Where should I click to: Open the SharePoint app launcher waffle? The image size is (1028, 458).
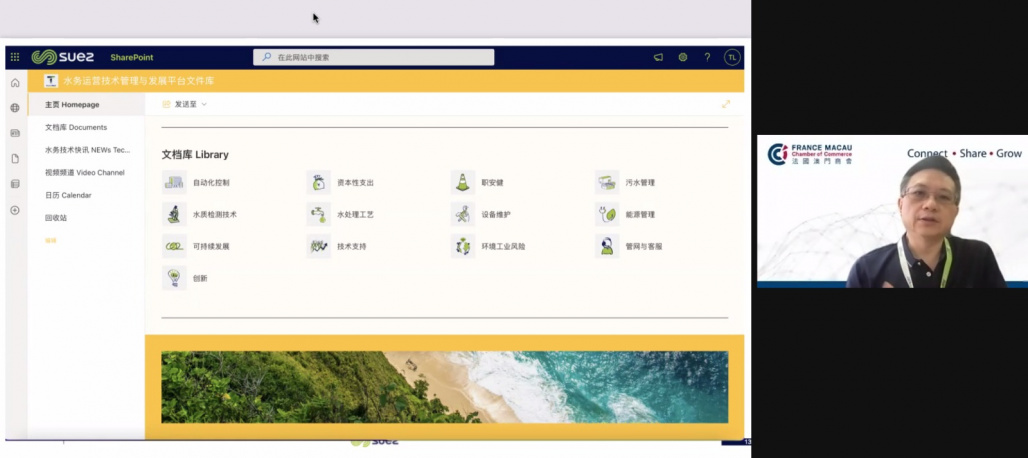[x=15, y=58]
